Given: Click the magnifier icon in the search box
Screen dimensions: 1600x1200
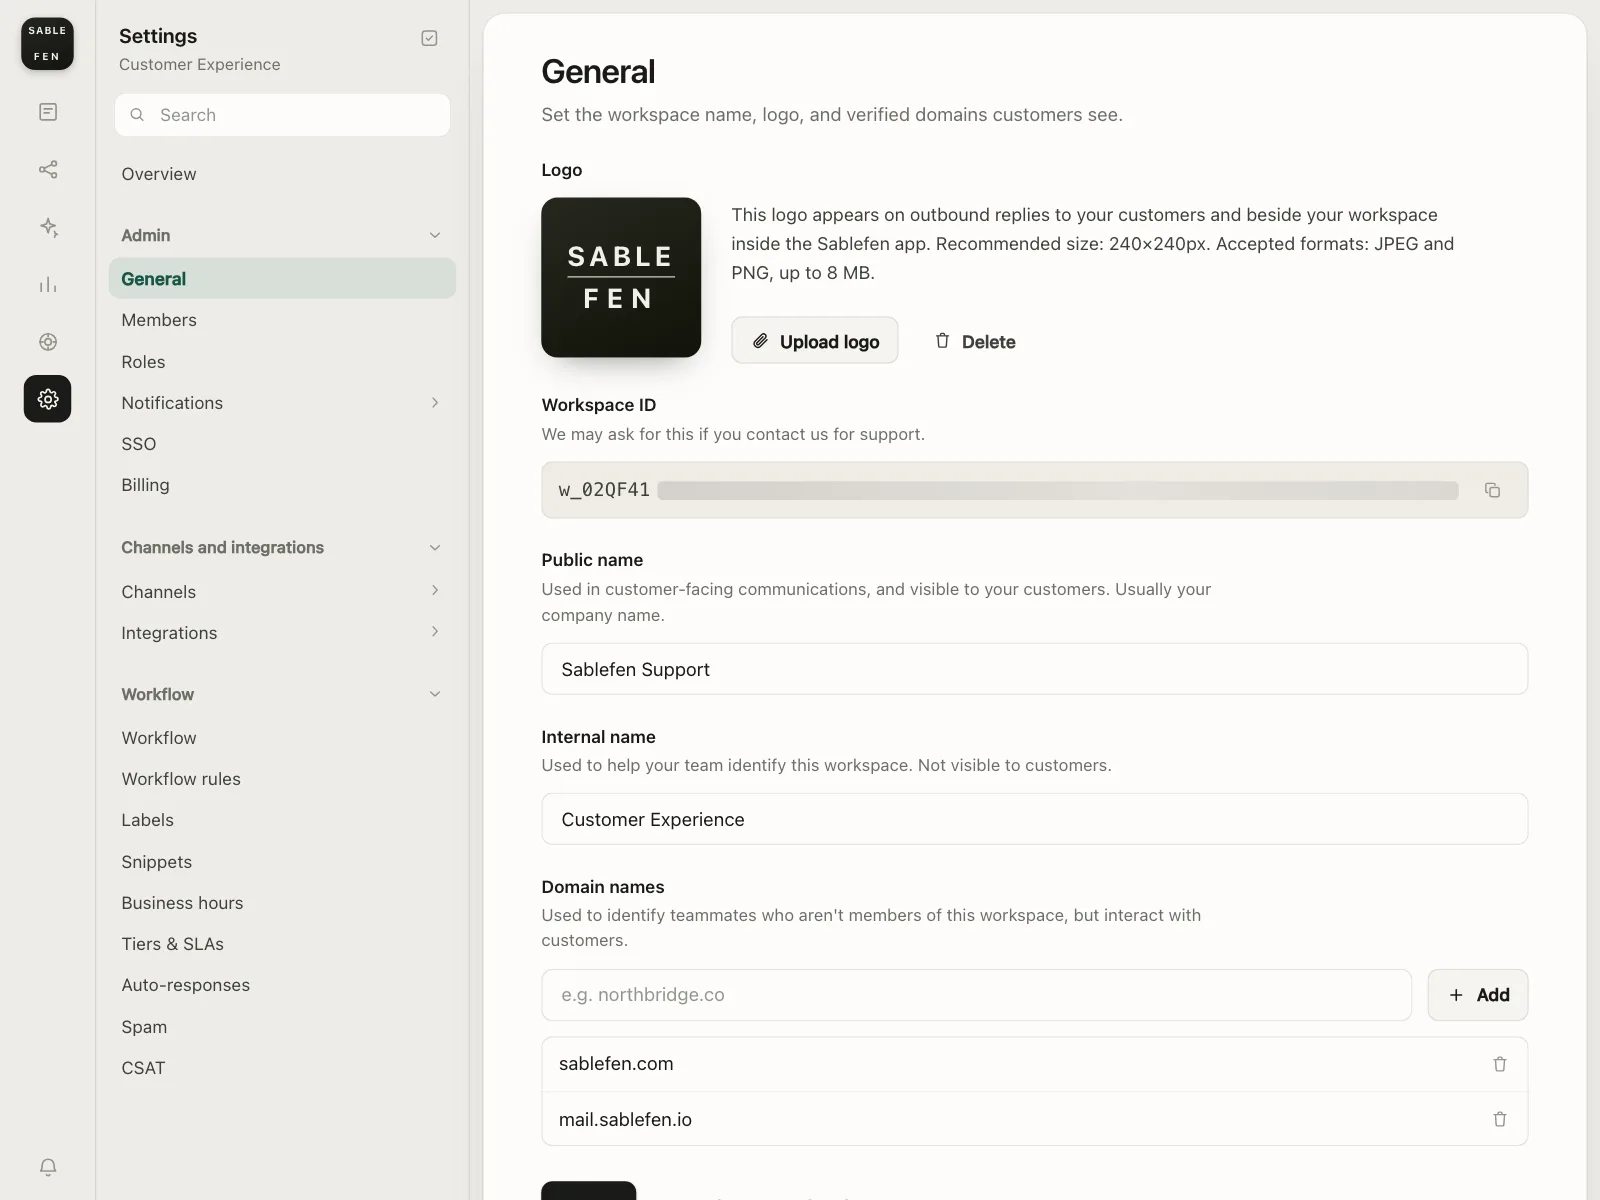Looking at the screenshot, I should 137,115.
